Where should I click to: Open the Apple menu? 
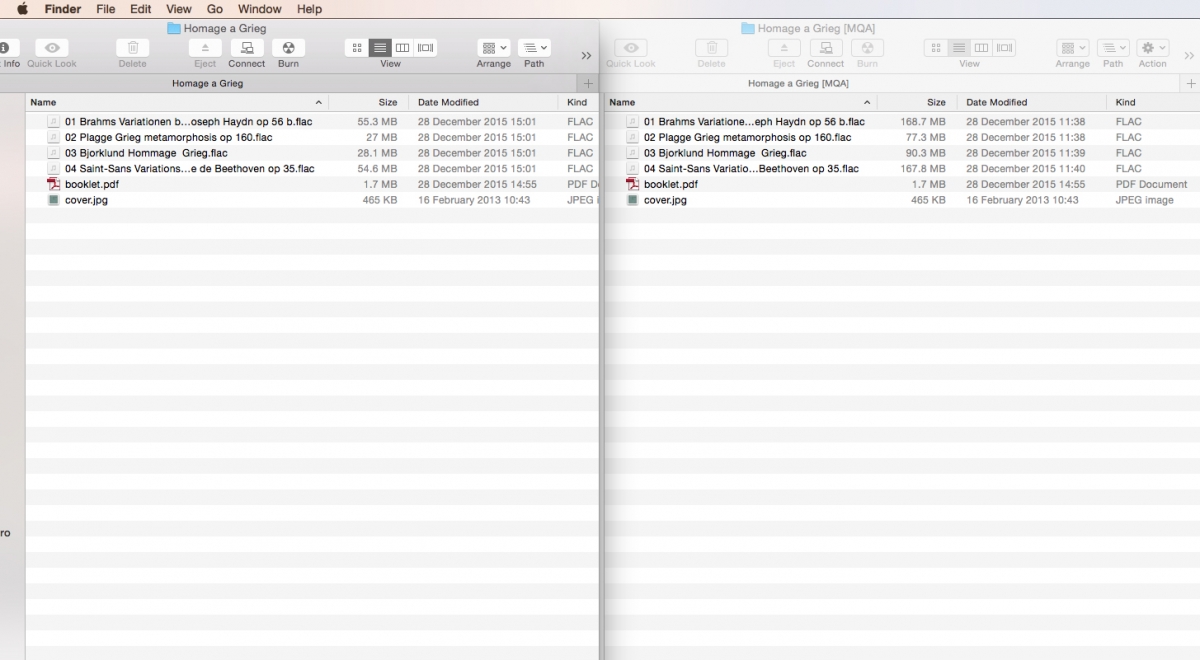coord(22,9)
